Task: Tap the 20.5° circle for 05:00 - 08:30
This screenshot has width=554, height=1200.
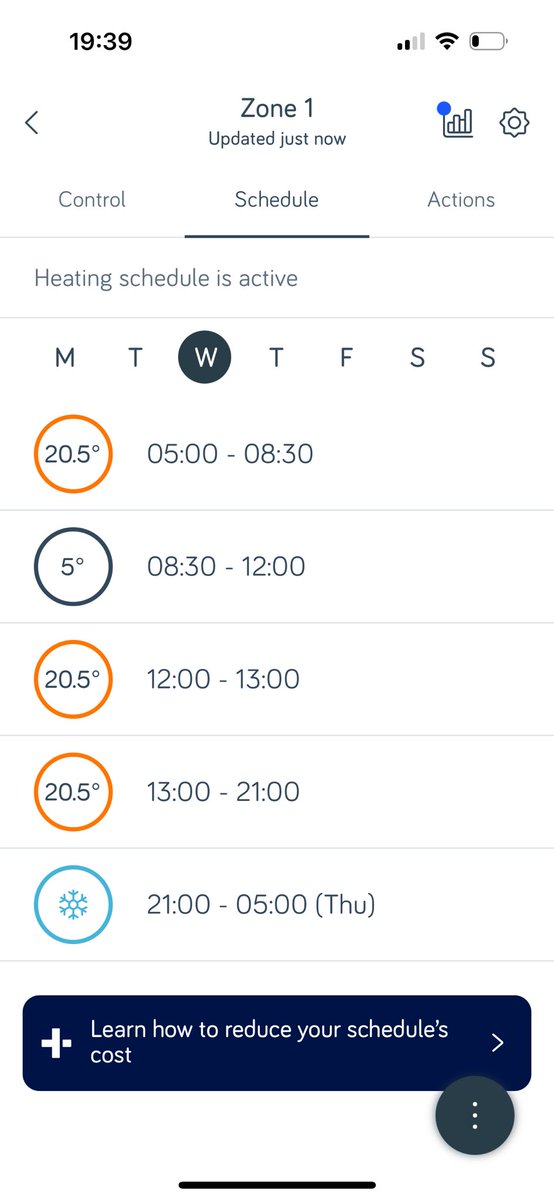Action: tap(73, 454)
